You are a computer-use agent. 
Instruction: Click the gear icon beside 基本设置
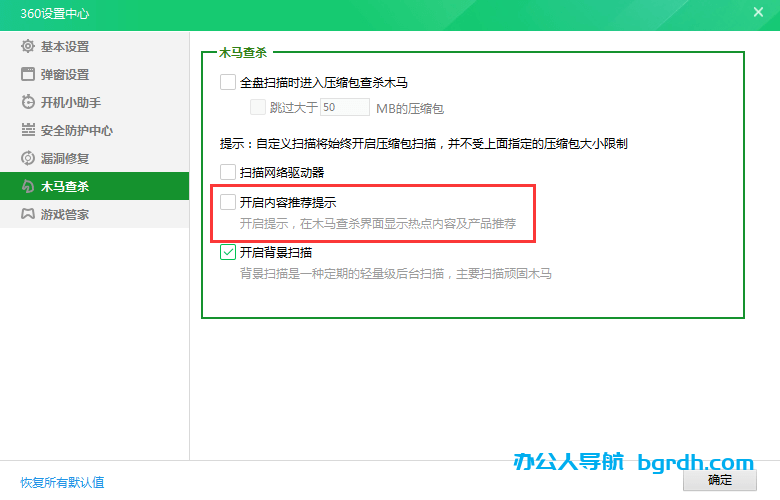click(x=28, y=46)
